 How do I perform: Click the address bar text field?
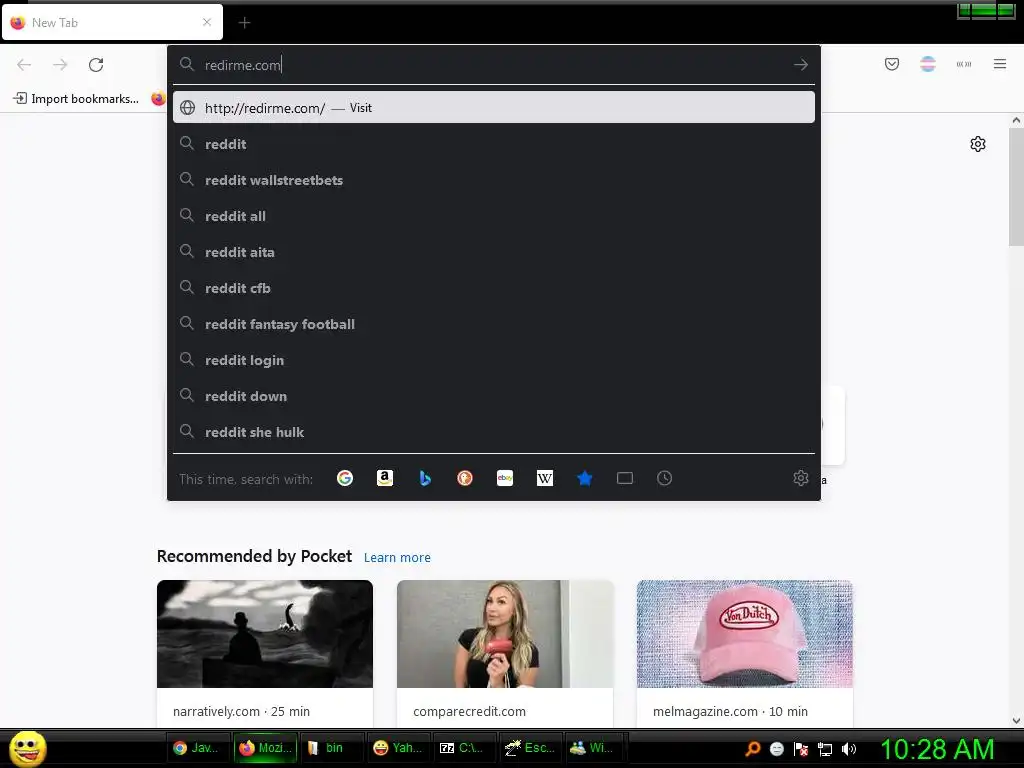493,65
